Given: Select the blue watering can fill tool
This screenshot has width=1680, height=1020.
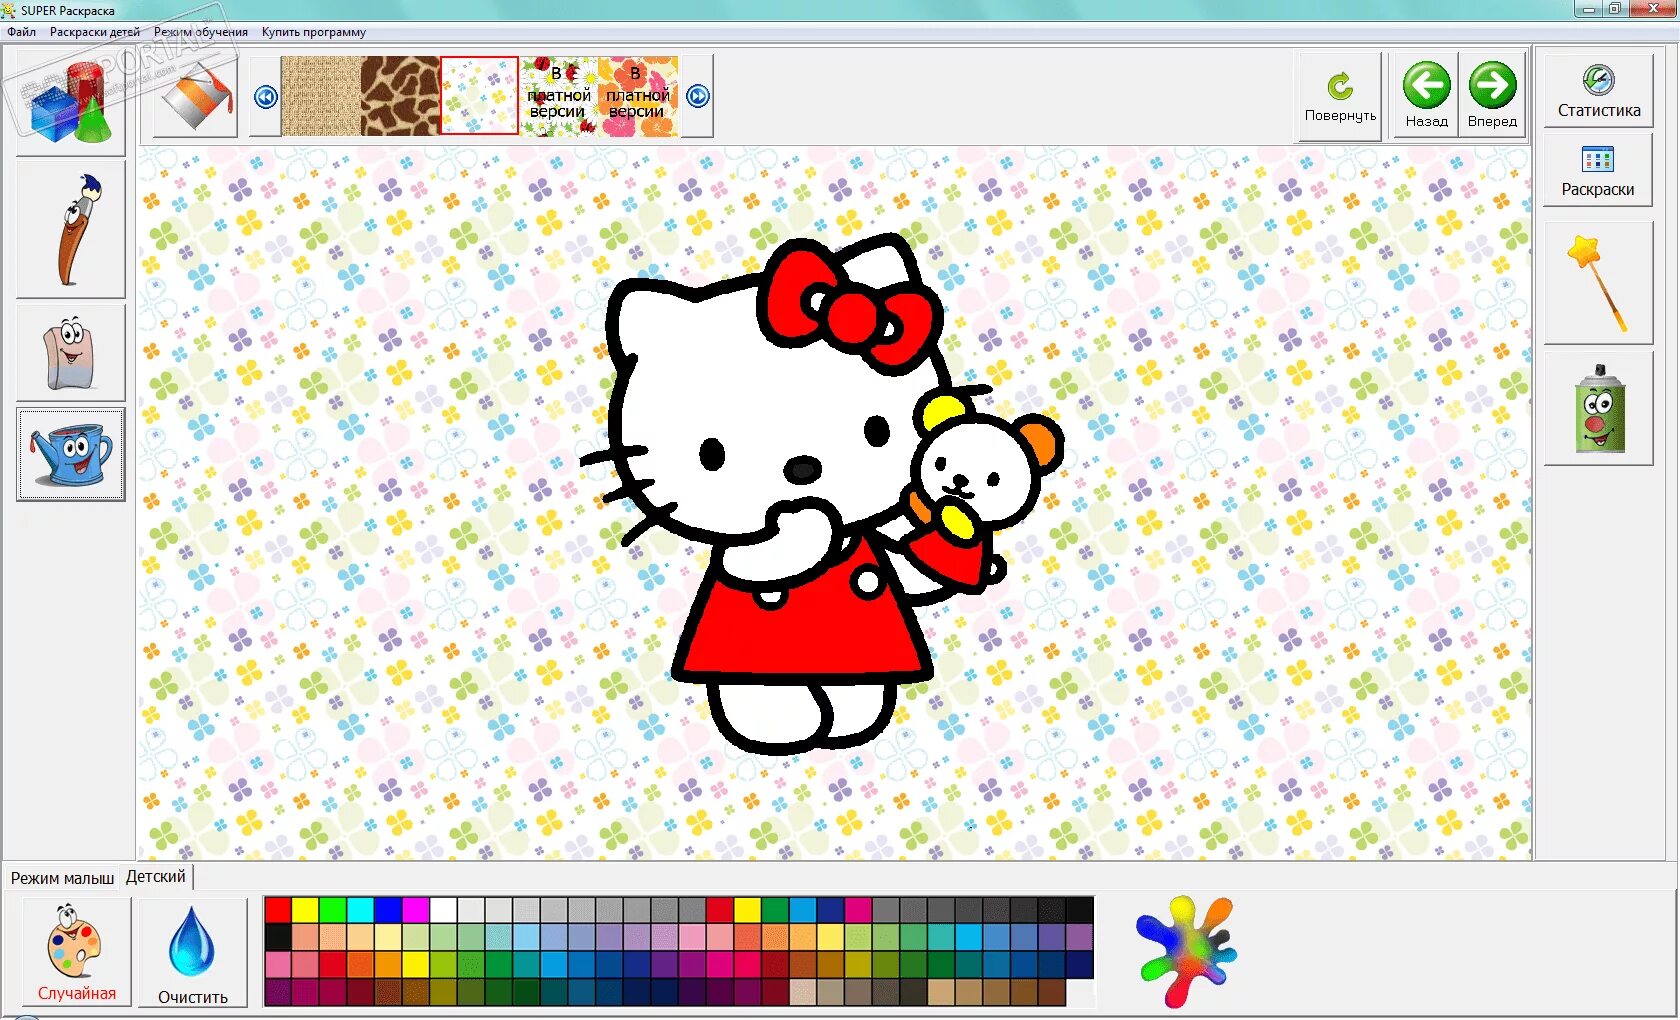Looking at the screenshot, I should tap(71, 454).
